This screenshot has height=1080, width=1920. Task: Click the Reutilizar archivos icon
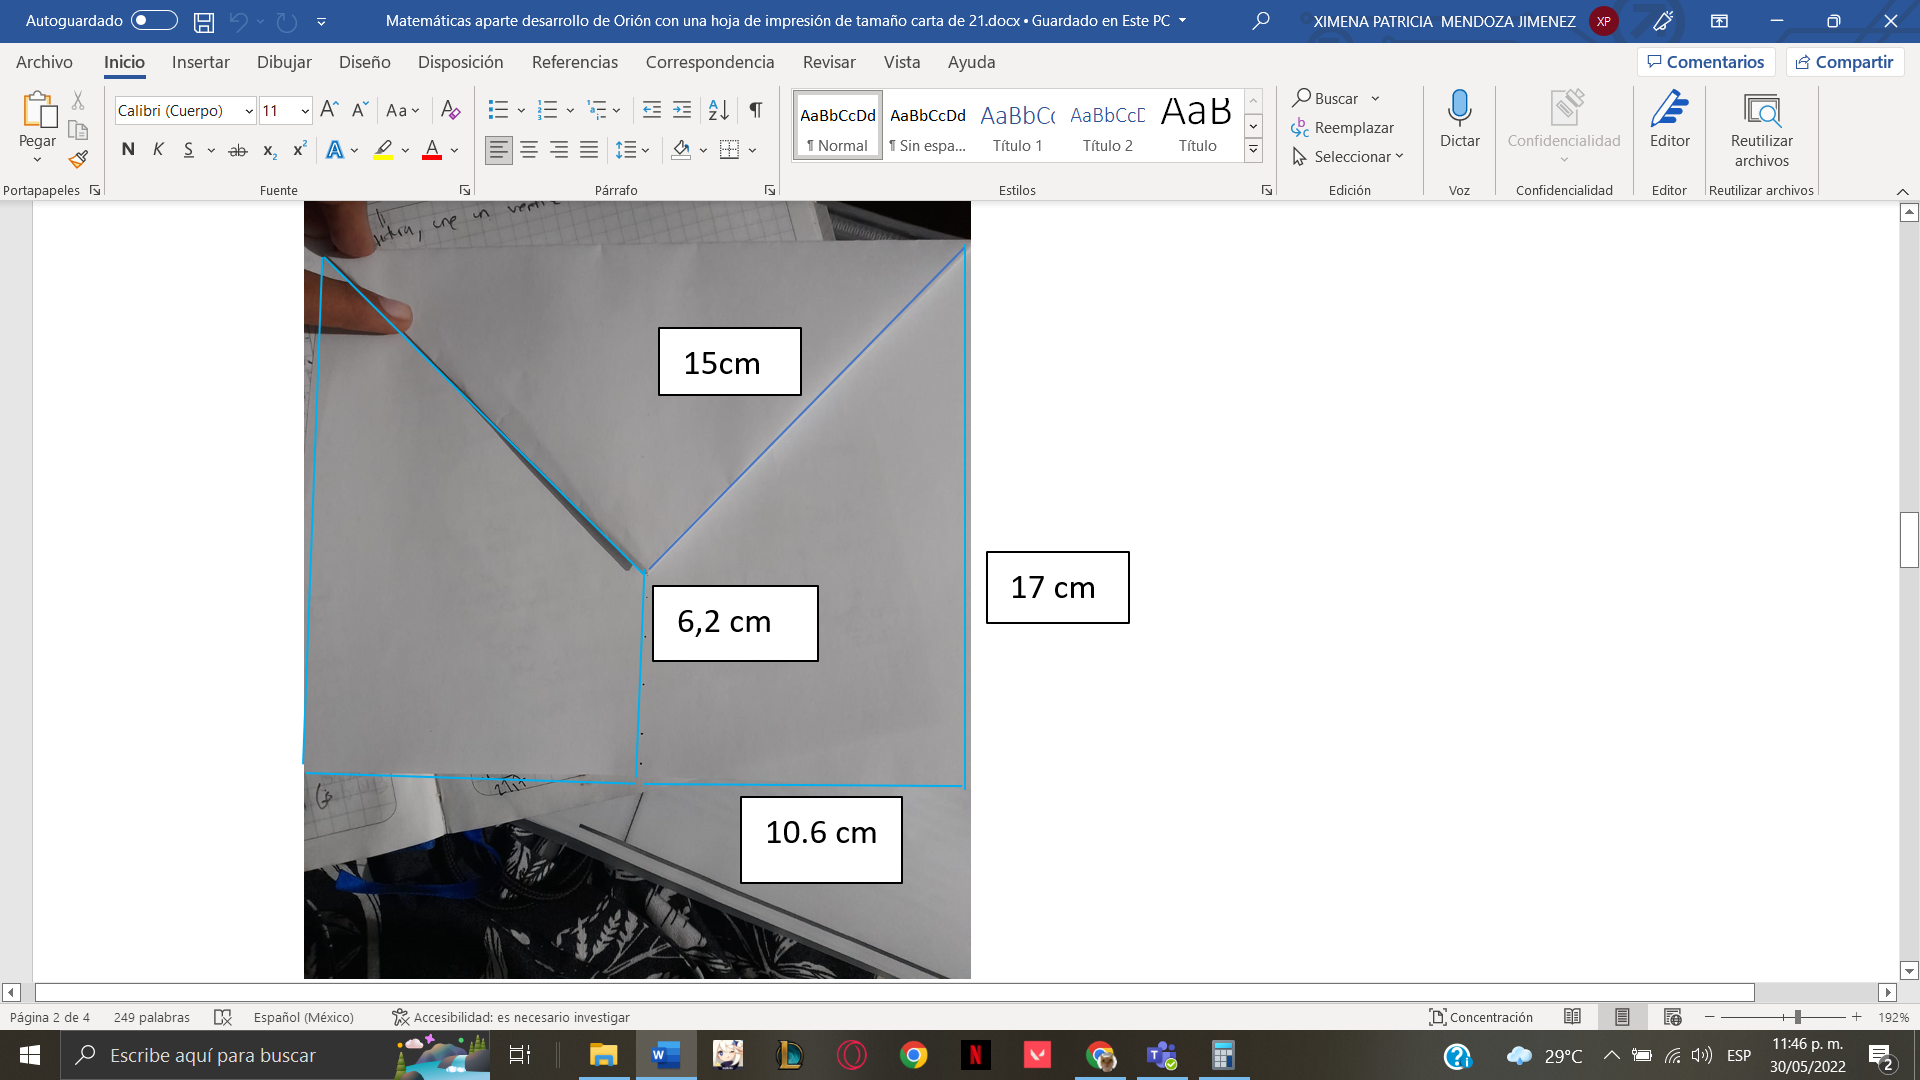[1761, 120]
